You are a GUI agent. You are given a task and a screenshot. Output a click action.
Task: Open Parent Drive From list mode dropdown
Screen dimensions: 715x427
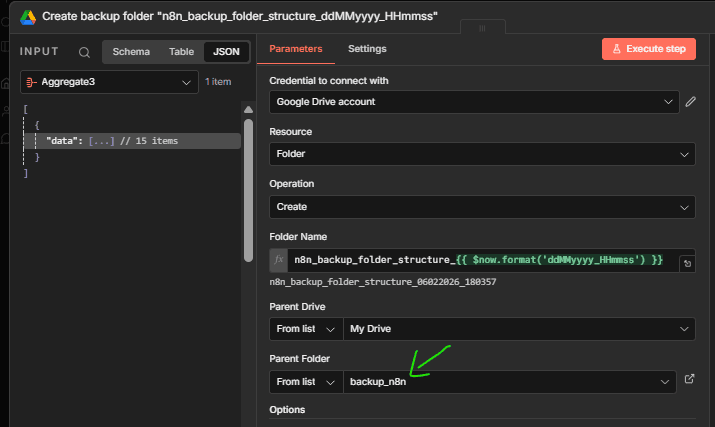[x=305, y=329]
